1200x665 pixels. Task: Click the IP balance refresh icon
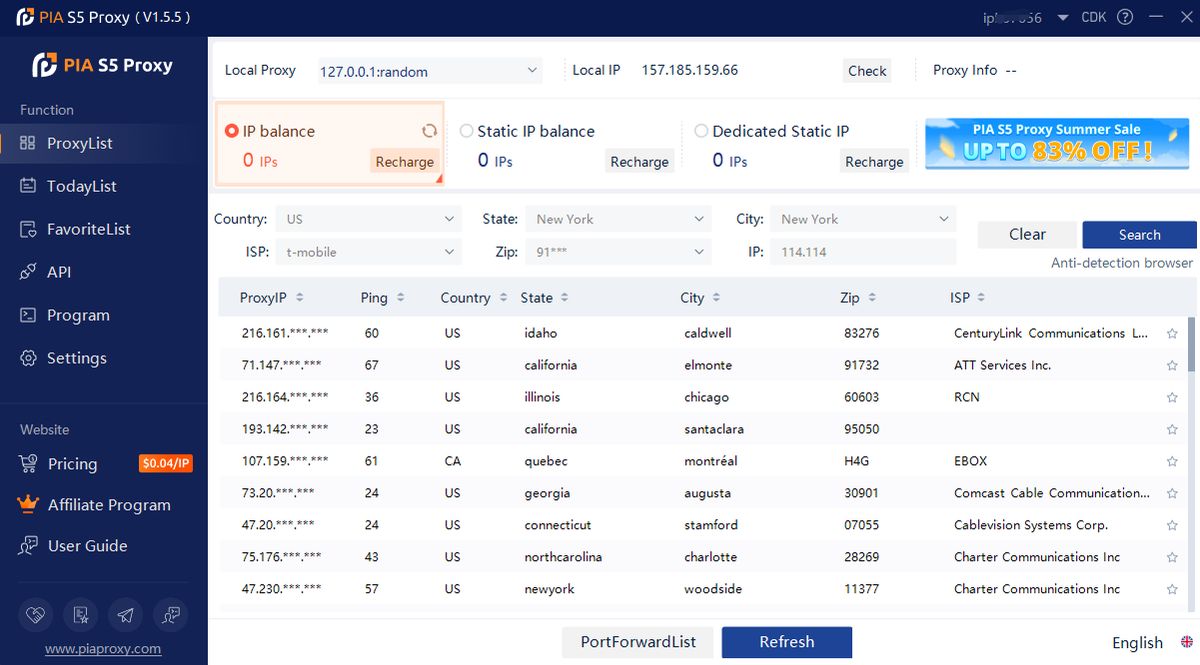[429, 130]
